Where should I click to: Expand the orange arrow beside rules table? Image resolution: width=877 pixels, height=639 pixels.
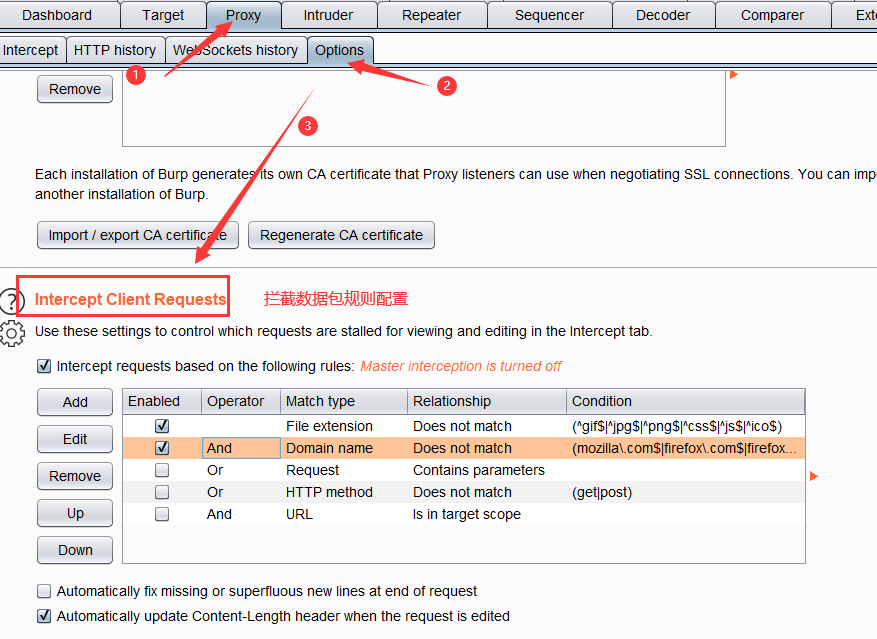813,476
